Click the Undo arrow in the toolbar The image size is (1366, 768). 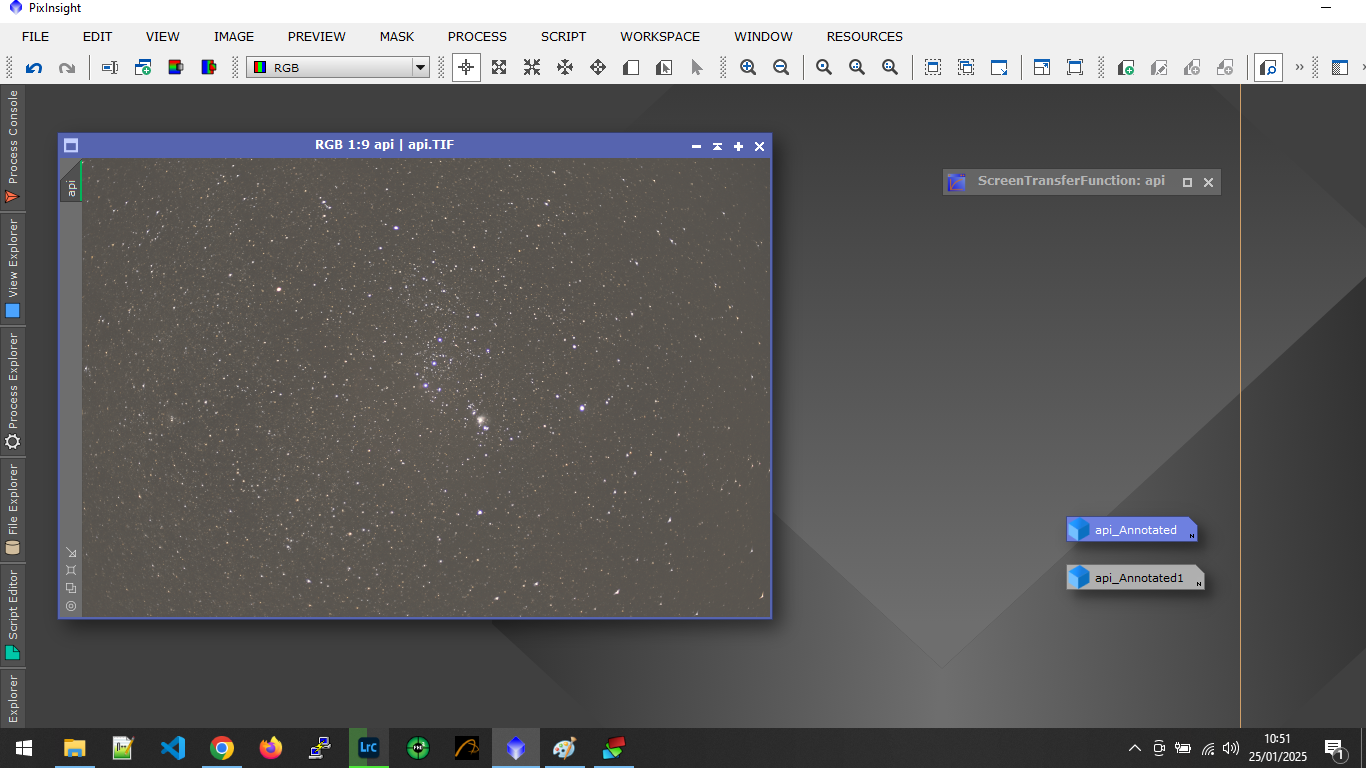tap(34, 68)
